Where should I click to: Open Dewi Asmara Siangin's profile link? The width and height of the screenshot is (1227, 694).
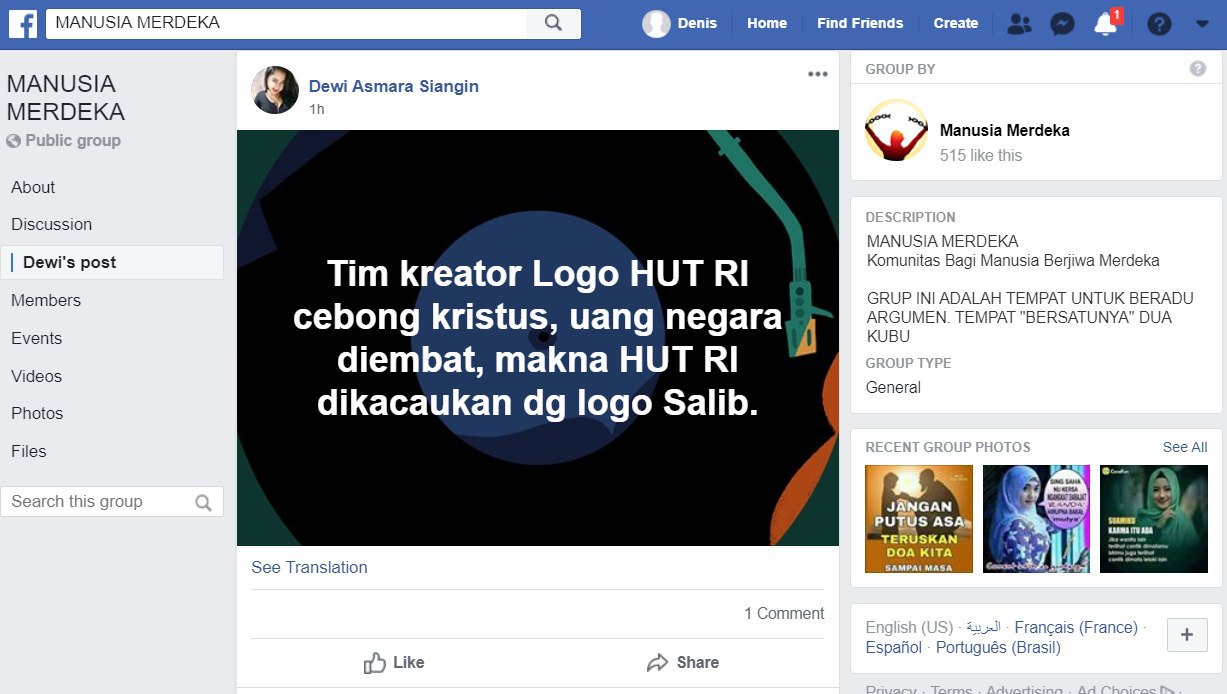[394, 86]
